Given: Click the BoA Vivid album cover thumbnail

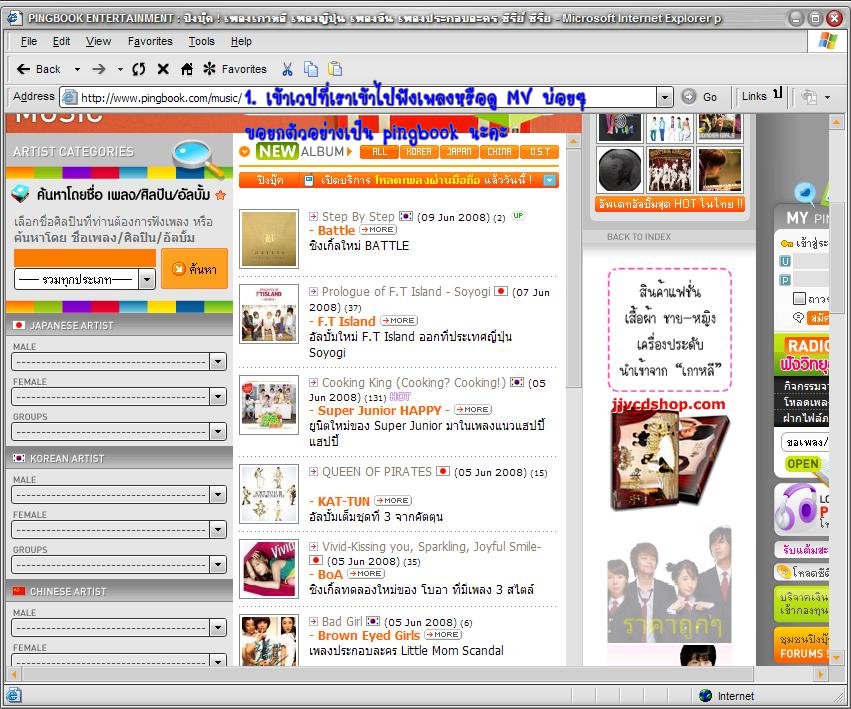Looking at the screenshot, I should 269,569.
